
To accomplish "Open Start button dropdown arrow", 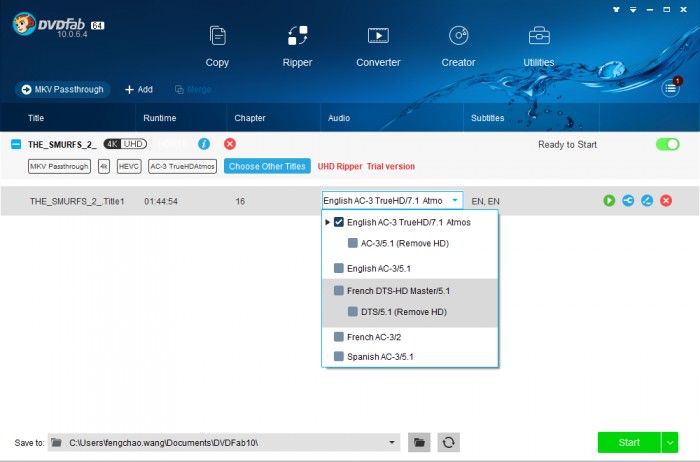I will (x=670, y=442).
